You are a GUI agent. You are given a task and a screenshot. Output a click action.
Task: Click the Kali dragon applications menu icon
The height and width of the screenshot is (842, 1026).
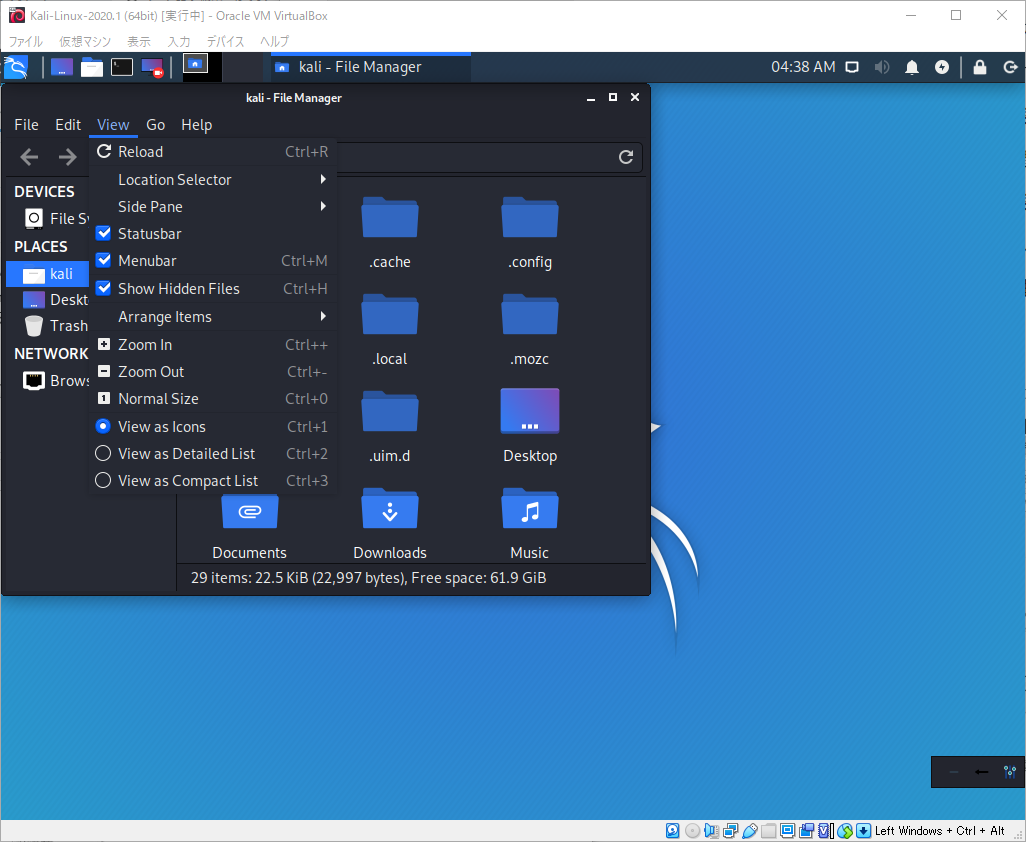coord(16,67)
